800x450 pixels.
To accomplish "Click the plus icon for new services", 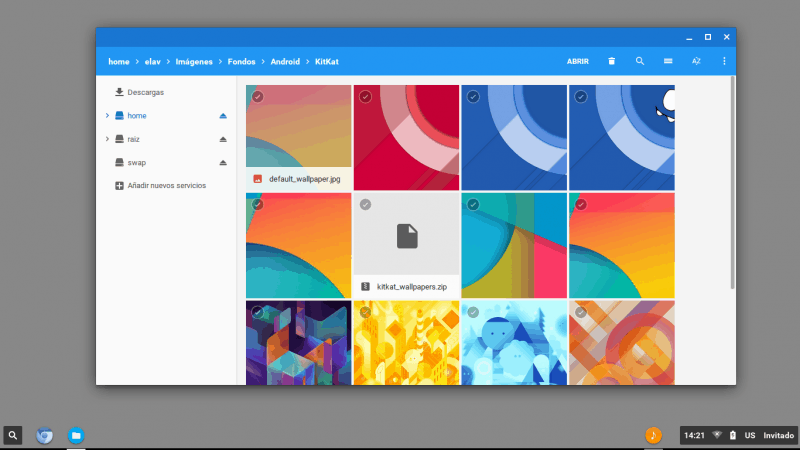I will point(119,186).
